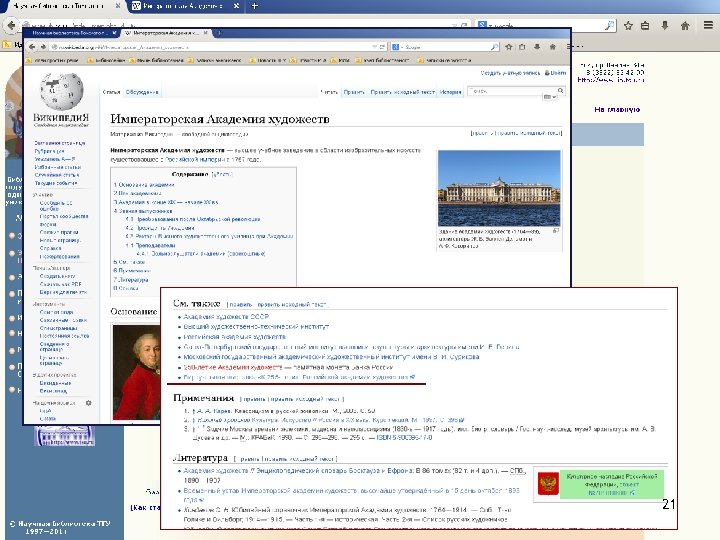The height and width of the screenshot is (540, 720).
Task: Click На главную link on library page
Action: click(x=617, y=110)
